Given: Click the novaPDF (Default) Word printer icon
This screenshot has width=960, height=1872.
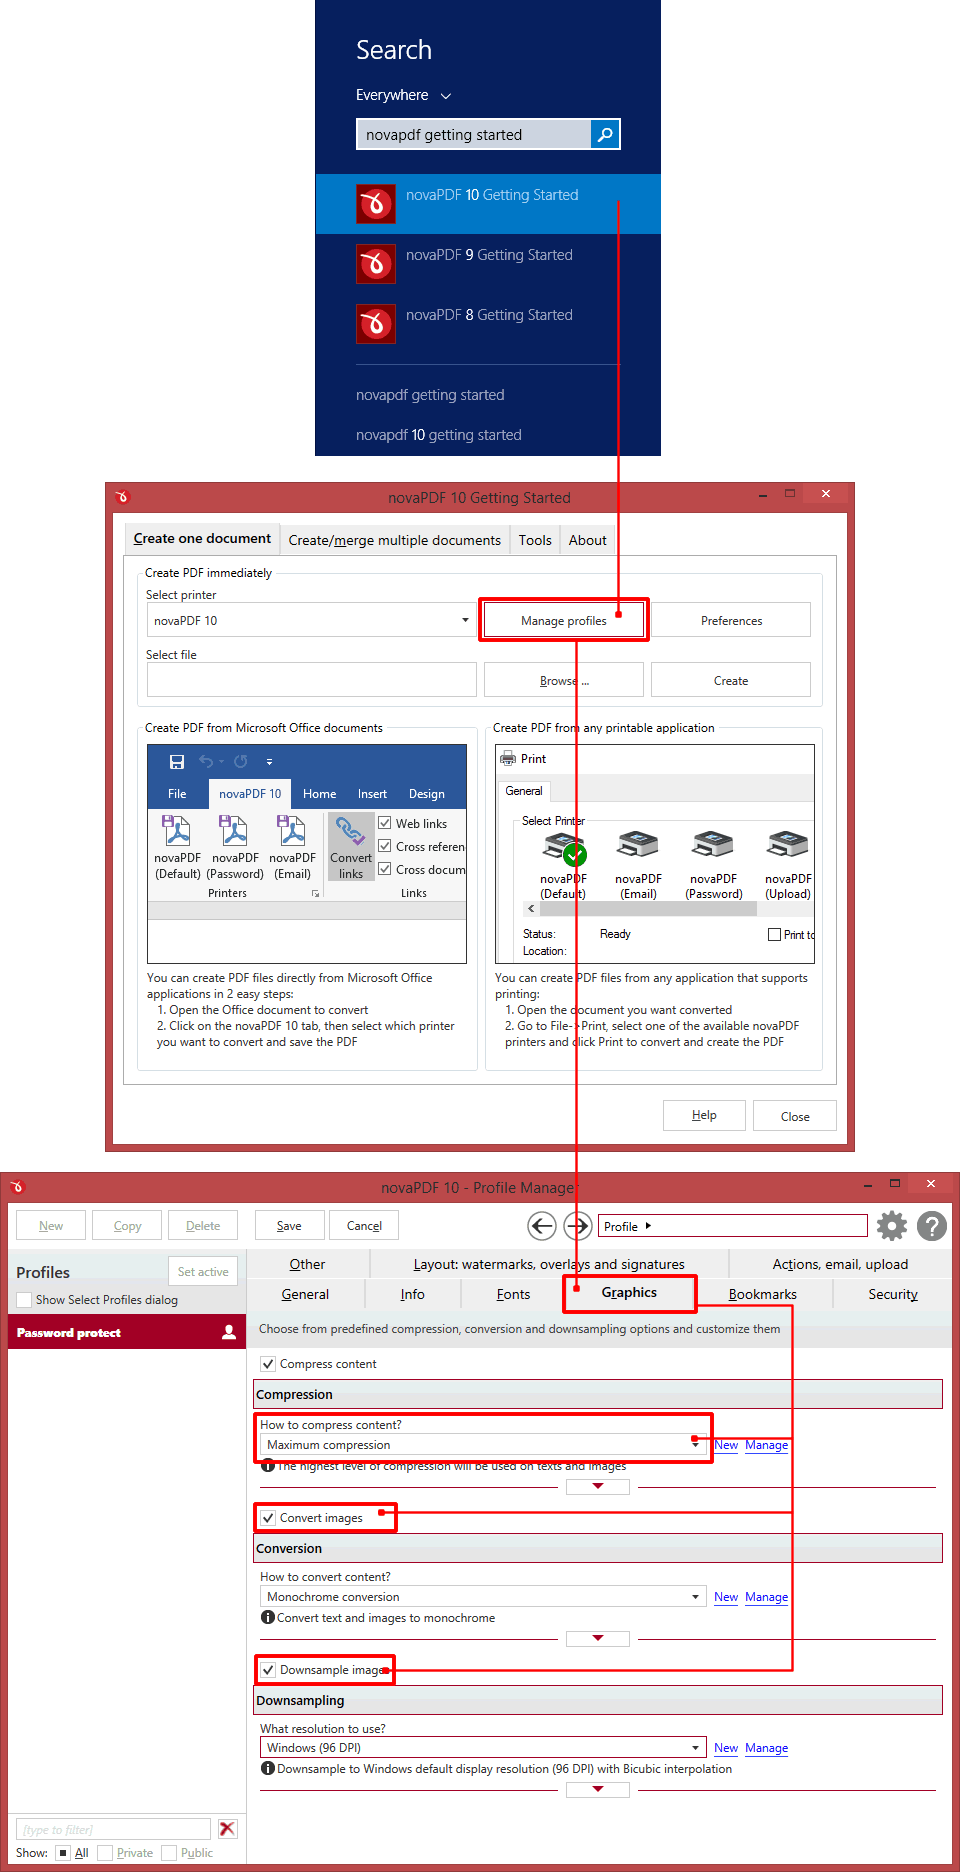Looking at the screenshot, I should 177,831.
